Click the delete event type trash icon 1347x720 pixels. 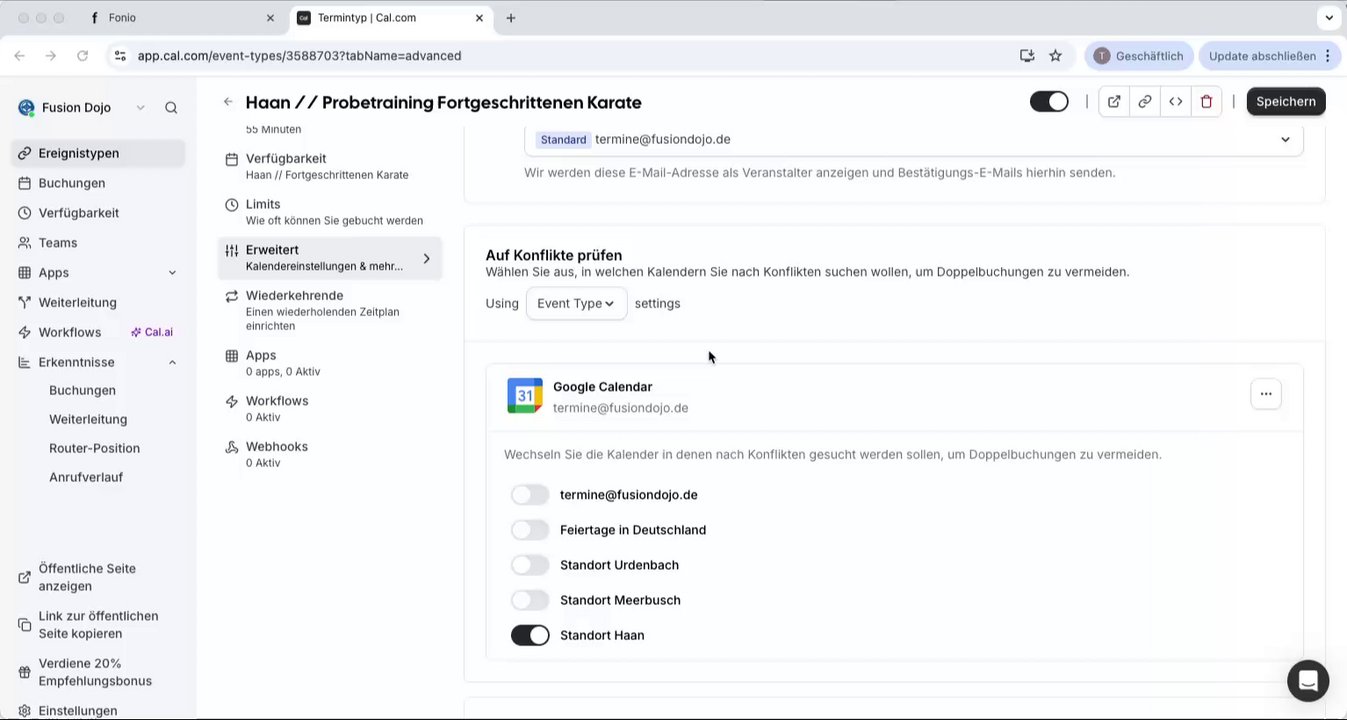tap(1206, 101)
